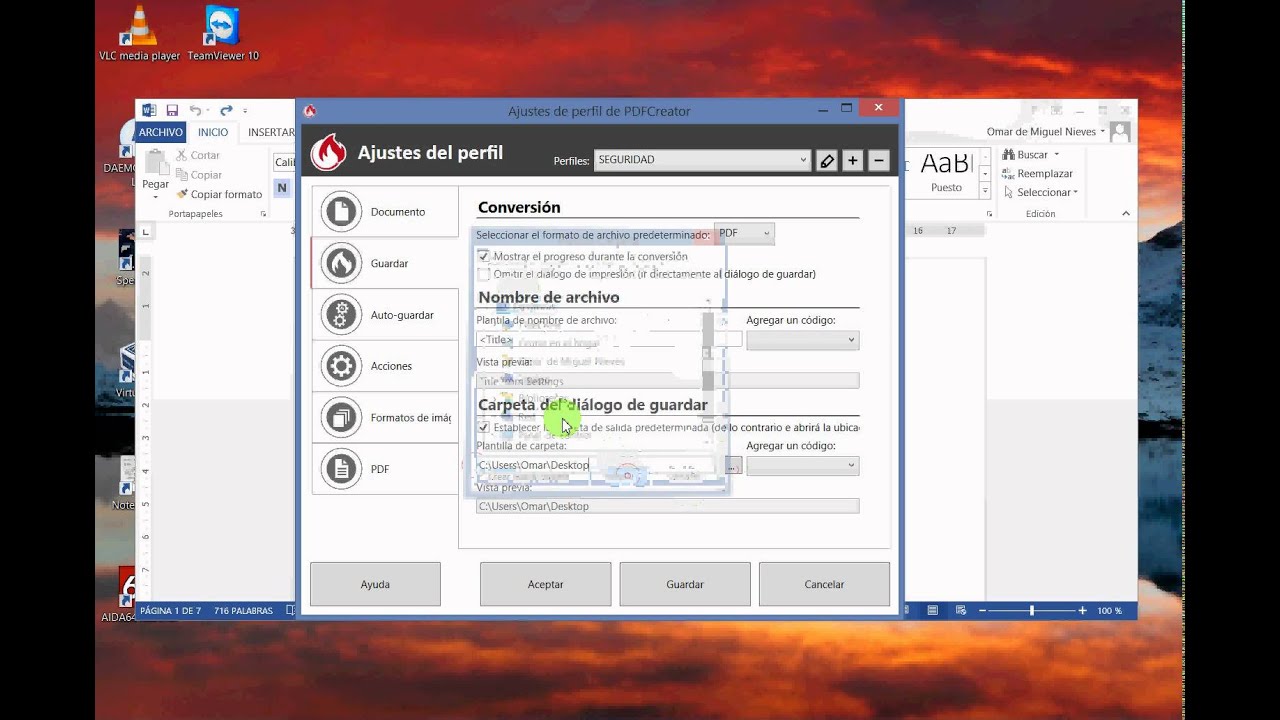1280x720 pixels.
Task: Open the PDF settings sidebar icon
Action: coord(342,469)
